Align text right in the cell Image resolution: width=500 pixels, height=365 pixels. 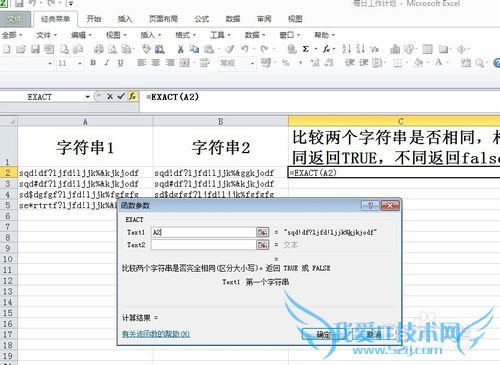(x=170, y=63)
